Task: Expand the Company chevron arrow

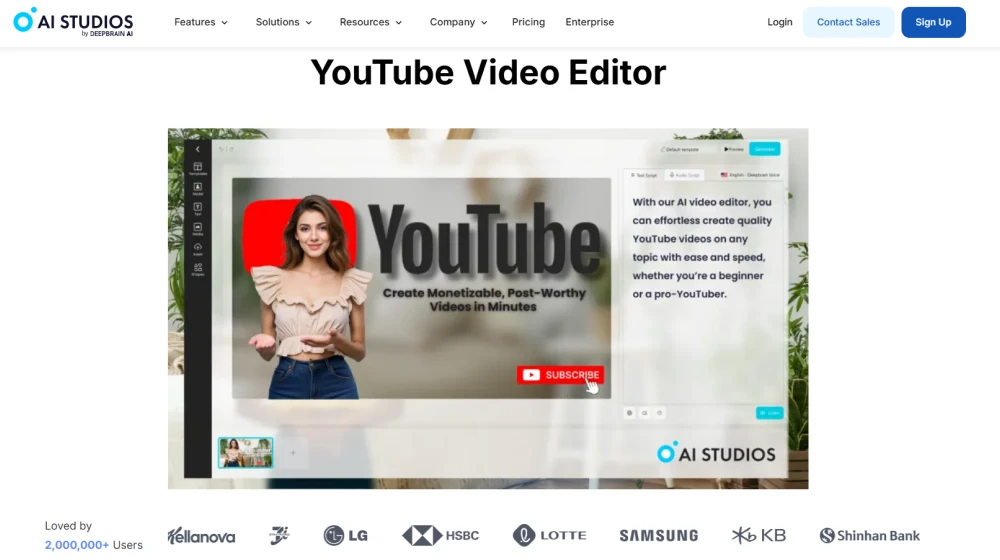Action: [x=484, y=22]
